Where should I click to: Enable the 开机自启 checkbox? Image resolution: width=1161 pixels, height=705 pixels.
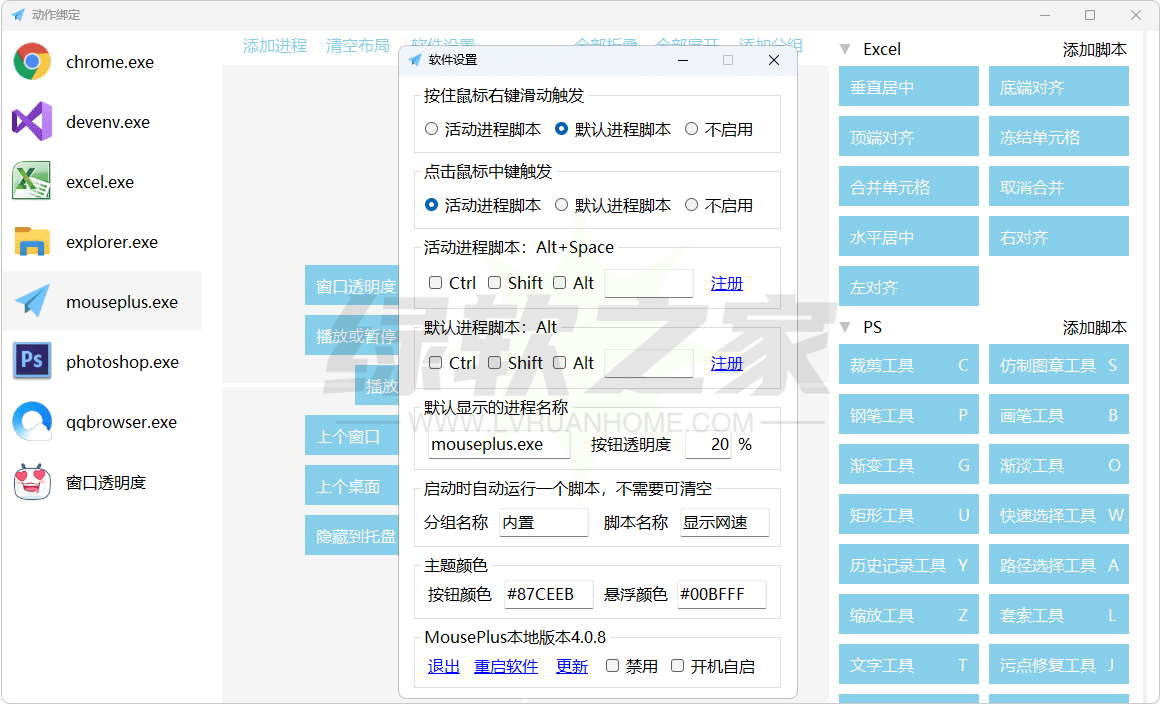678,666
